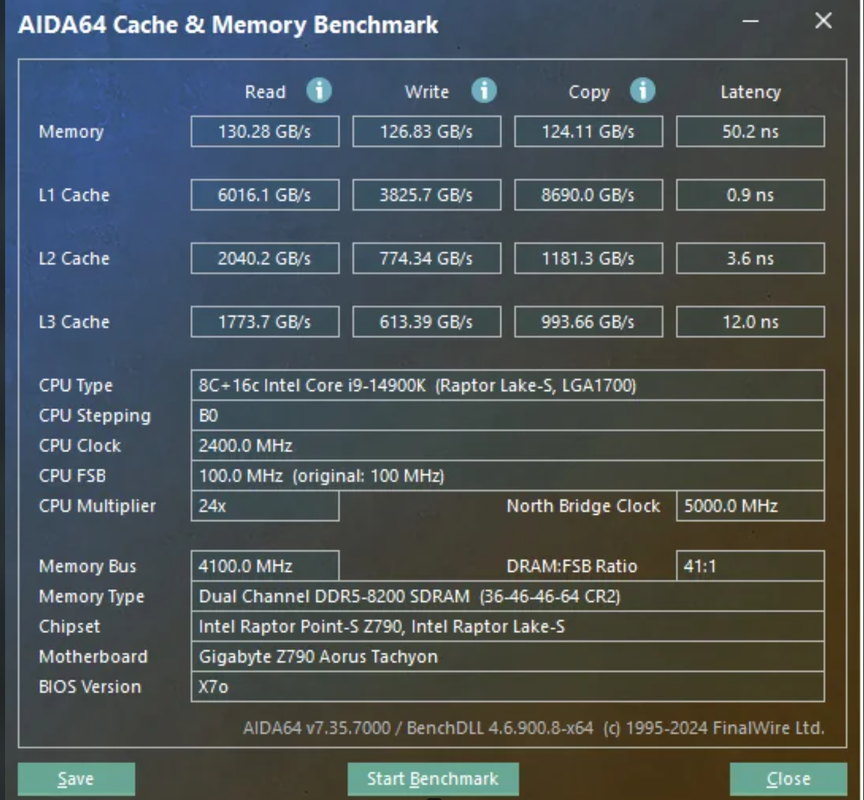Minimize the AIDA64 benchmark window
The image size is (864, 800).
(750, 21)
